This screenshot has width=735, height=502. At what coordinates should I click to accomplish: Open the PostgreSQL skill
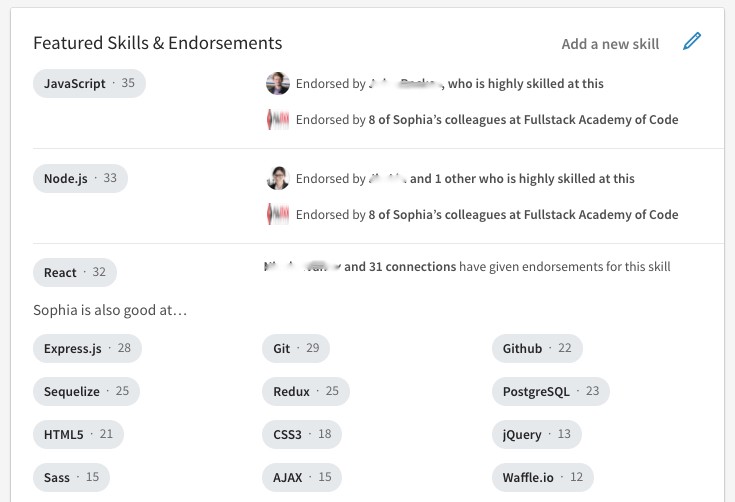click(x=550, y=392)
